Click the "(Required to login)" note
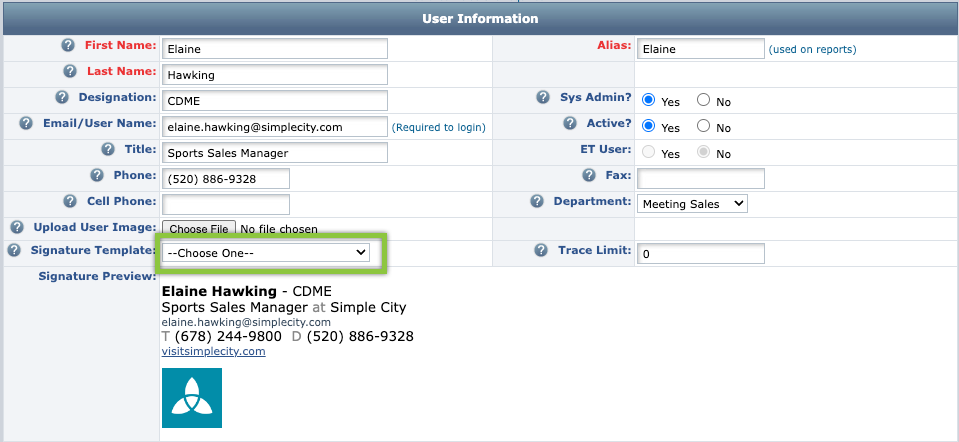Image resolution: width=959 pixels, height=442 pixels. [x=439, y=128]
